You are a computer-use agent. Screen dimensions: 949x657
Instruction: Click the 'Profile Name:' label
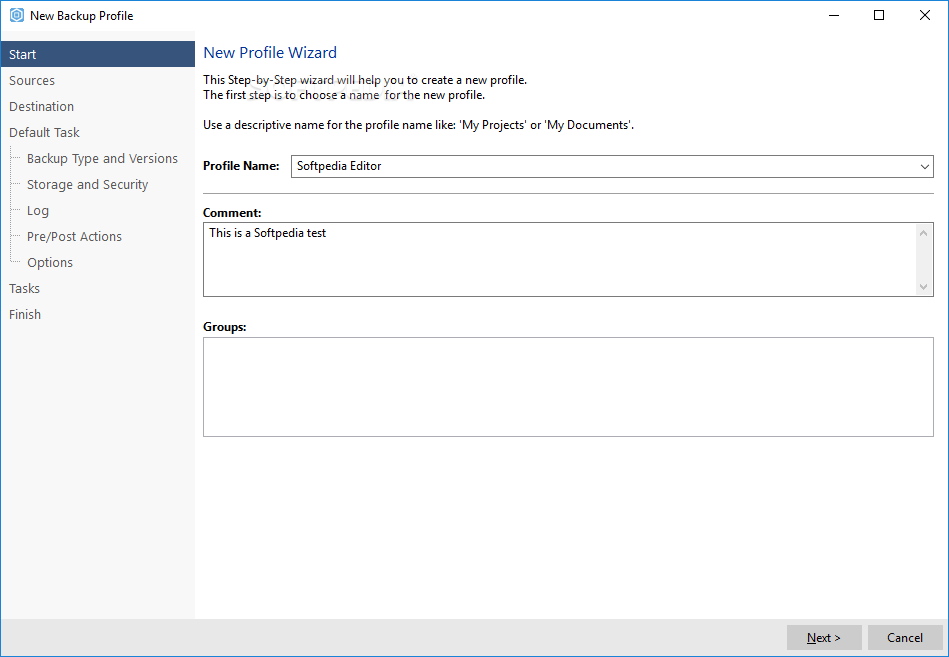pos(241,166)
